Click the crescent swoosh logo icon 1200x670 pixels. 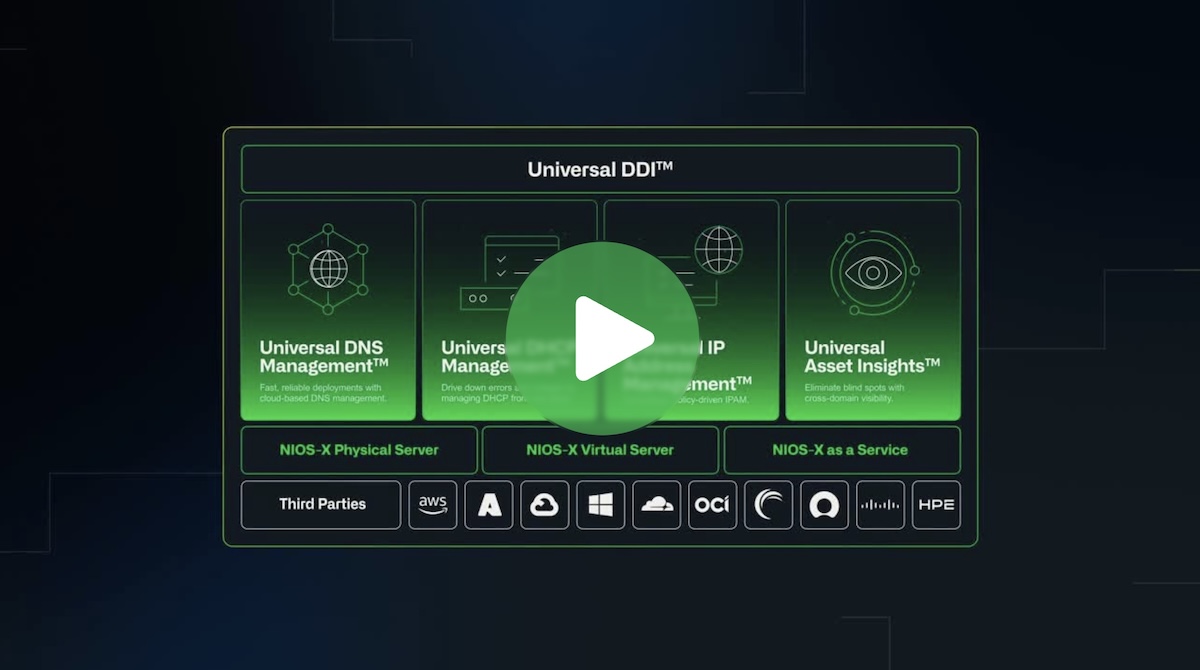pyautogui.click(x=769, y=505)
